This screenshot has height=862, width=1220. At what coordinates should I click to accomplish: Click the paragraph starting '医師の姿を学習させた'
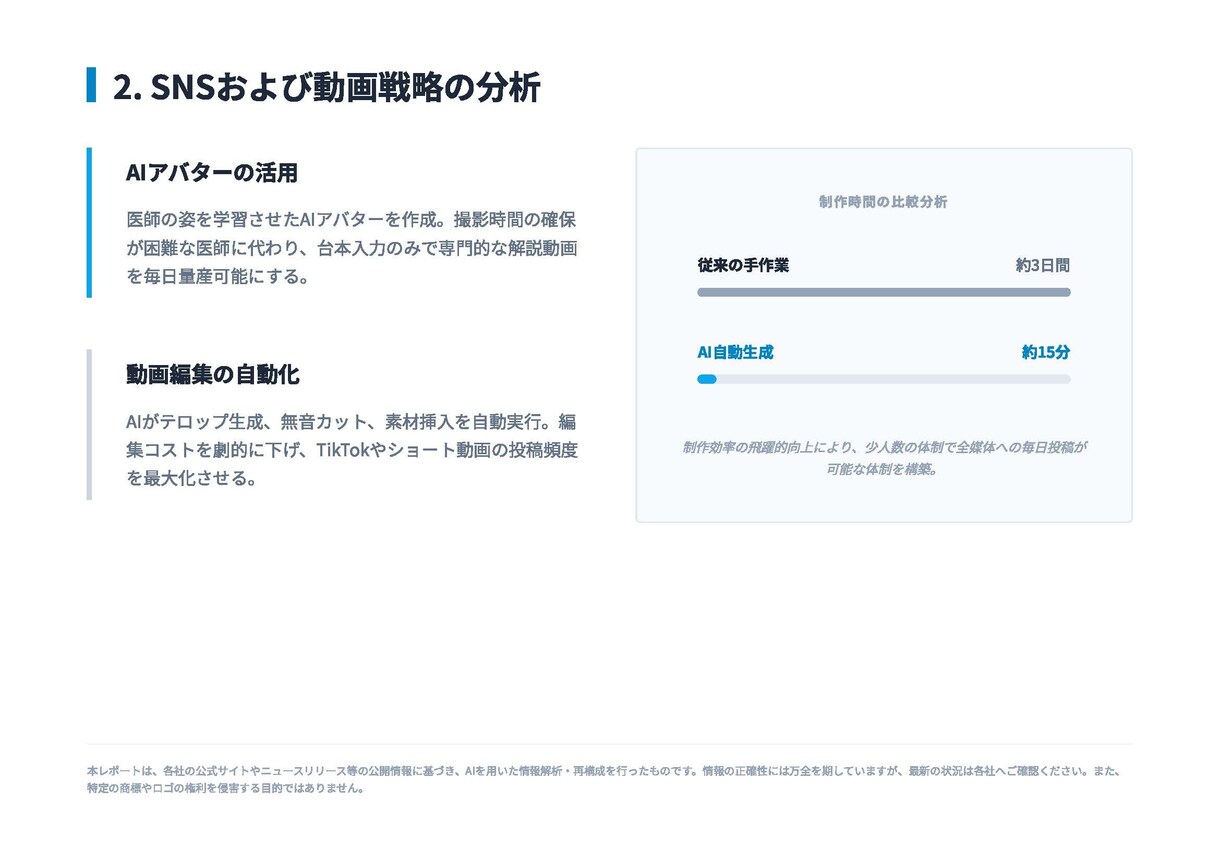[352, 247]
